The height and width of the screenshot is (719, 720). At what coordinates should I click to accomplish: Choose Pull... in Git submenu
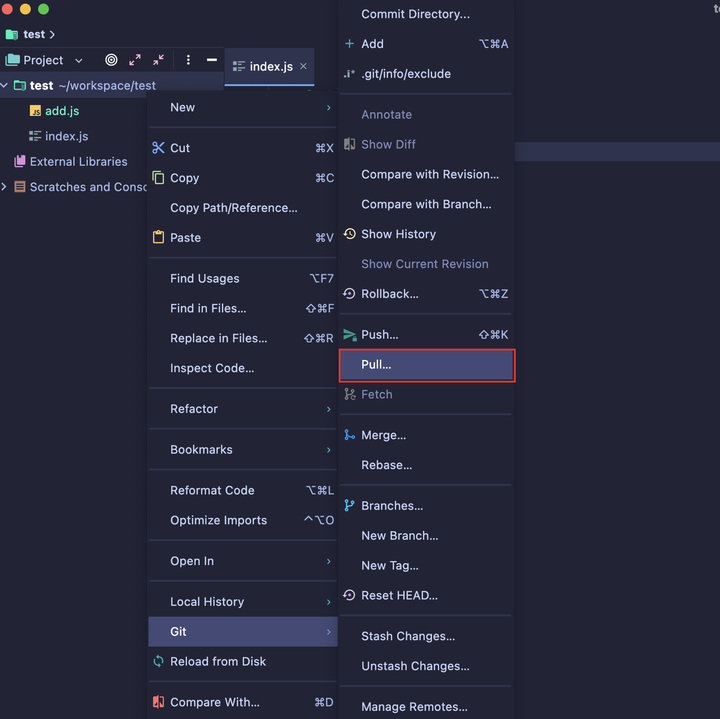(426, 365)
